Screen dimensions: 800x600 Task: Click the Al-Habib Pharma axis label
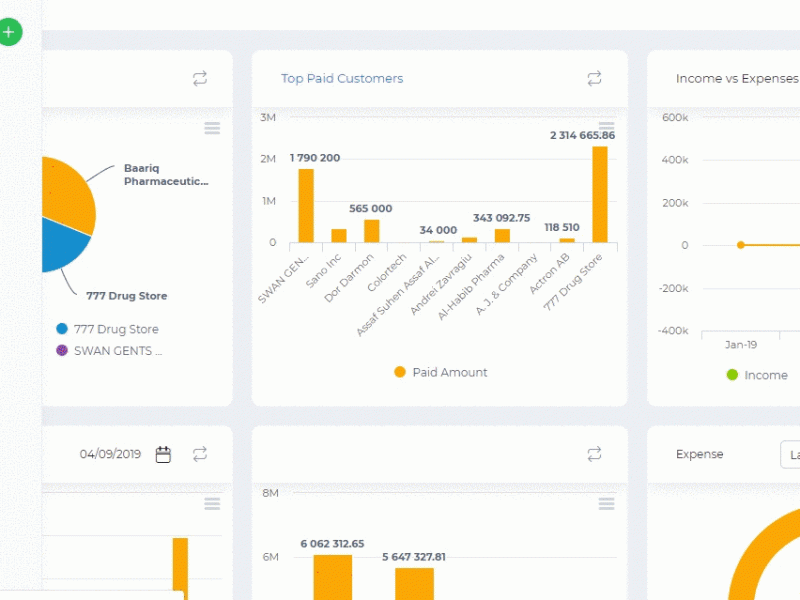pyautogui.click(x=471, y=287)
